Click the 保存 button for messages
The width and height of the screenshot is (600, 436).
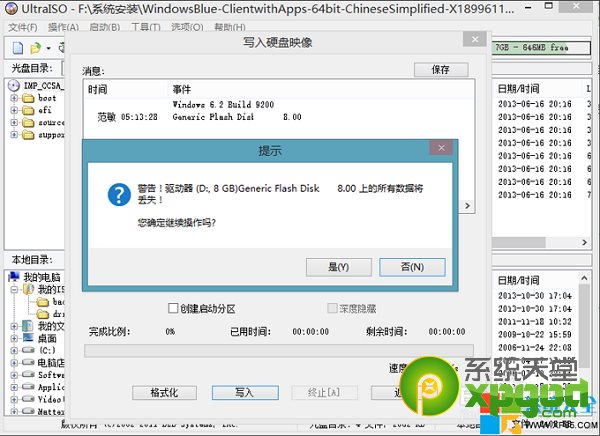pos(440,70)
